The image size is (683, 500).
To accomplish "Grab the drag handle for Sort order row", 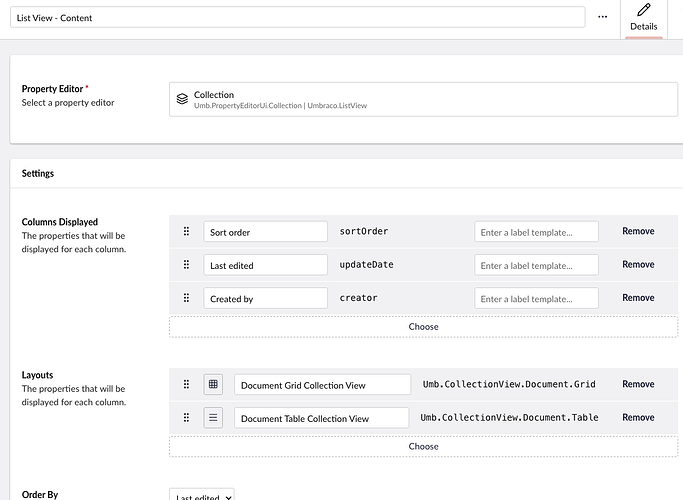I will click(186, 231).
